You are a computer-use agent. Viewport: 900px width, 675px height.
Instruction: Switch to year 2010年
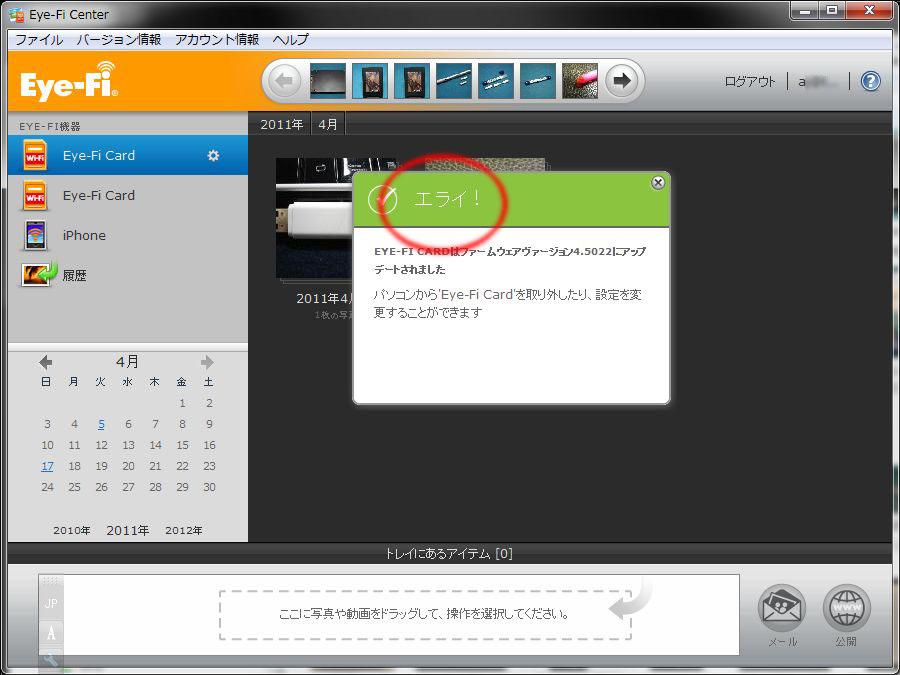click(x=72, y=530)
